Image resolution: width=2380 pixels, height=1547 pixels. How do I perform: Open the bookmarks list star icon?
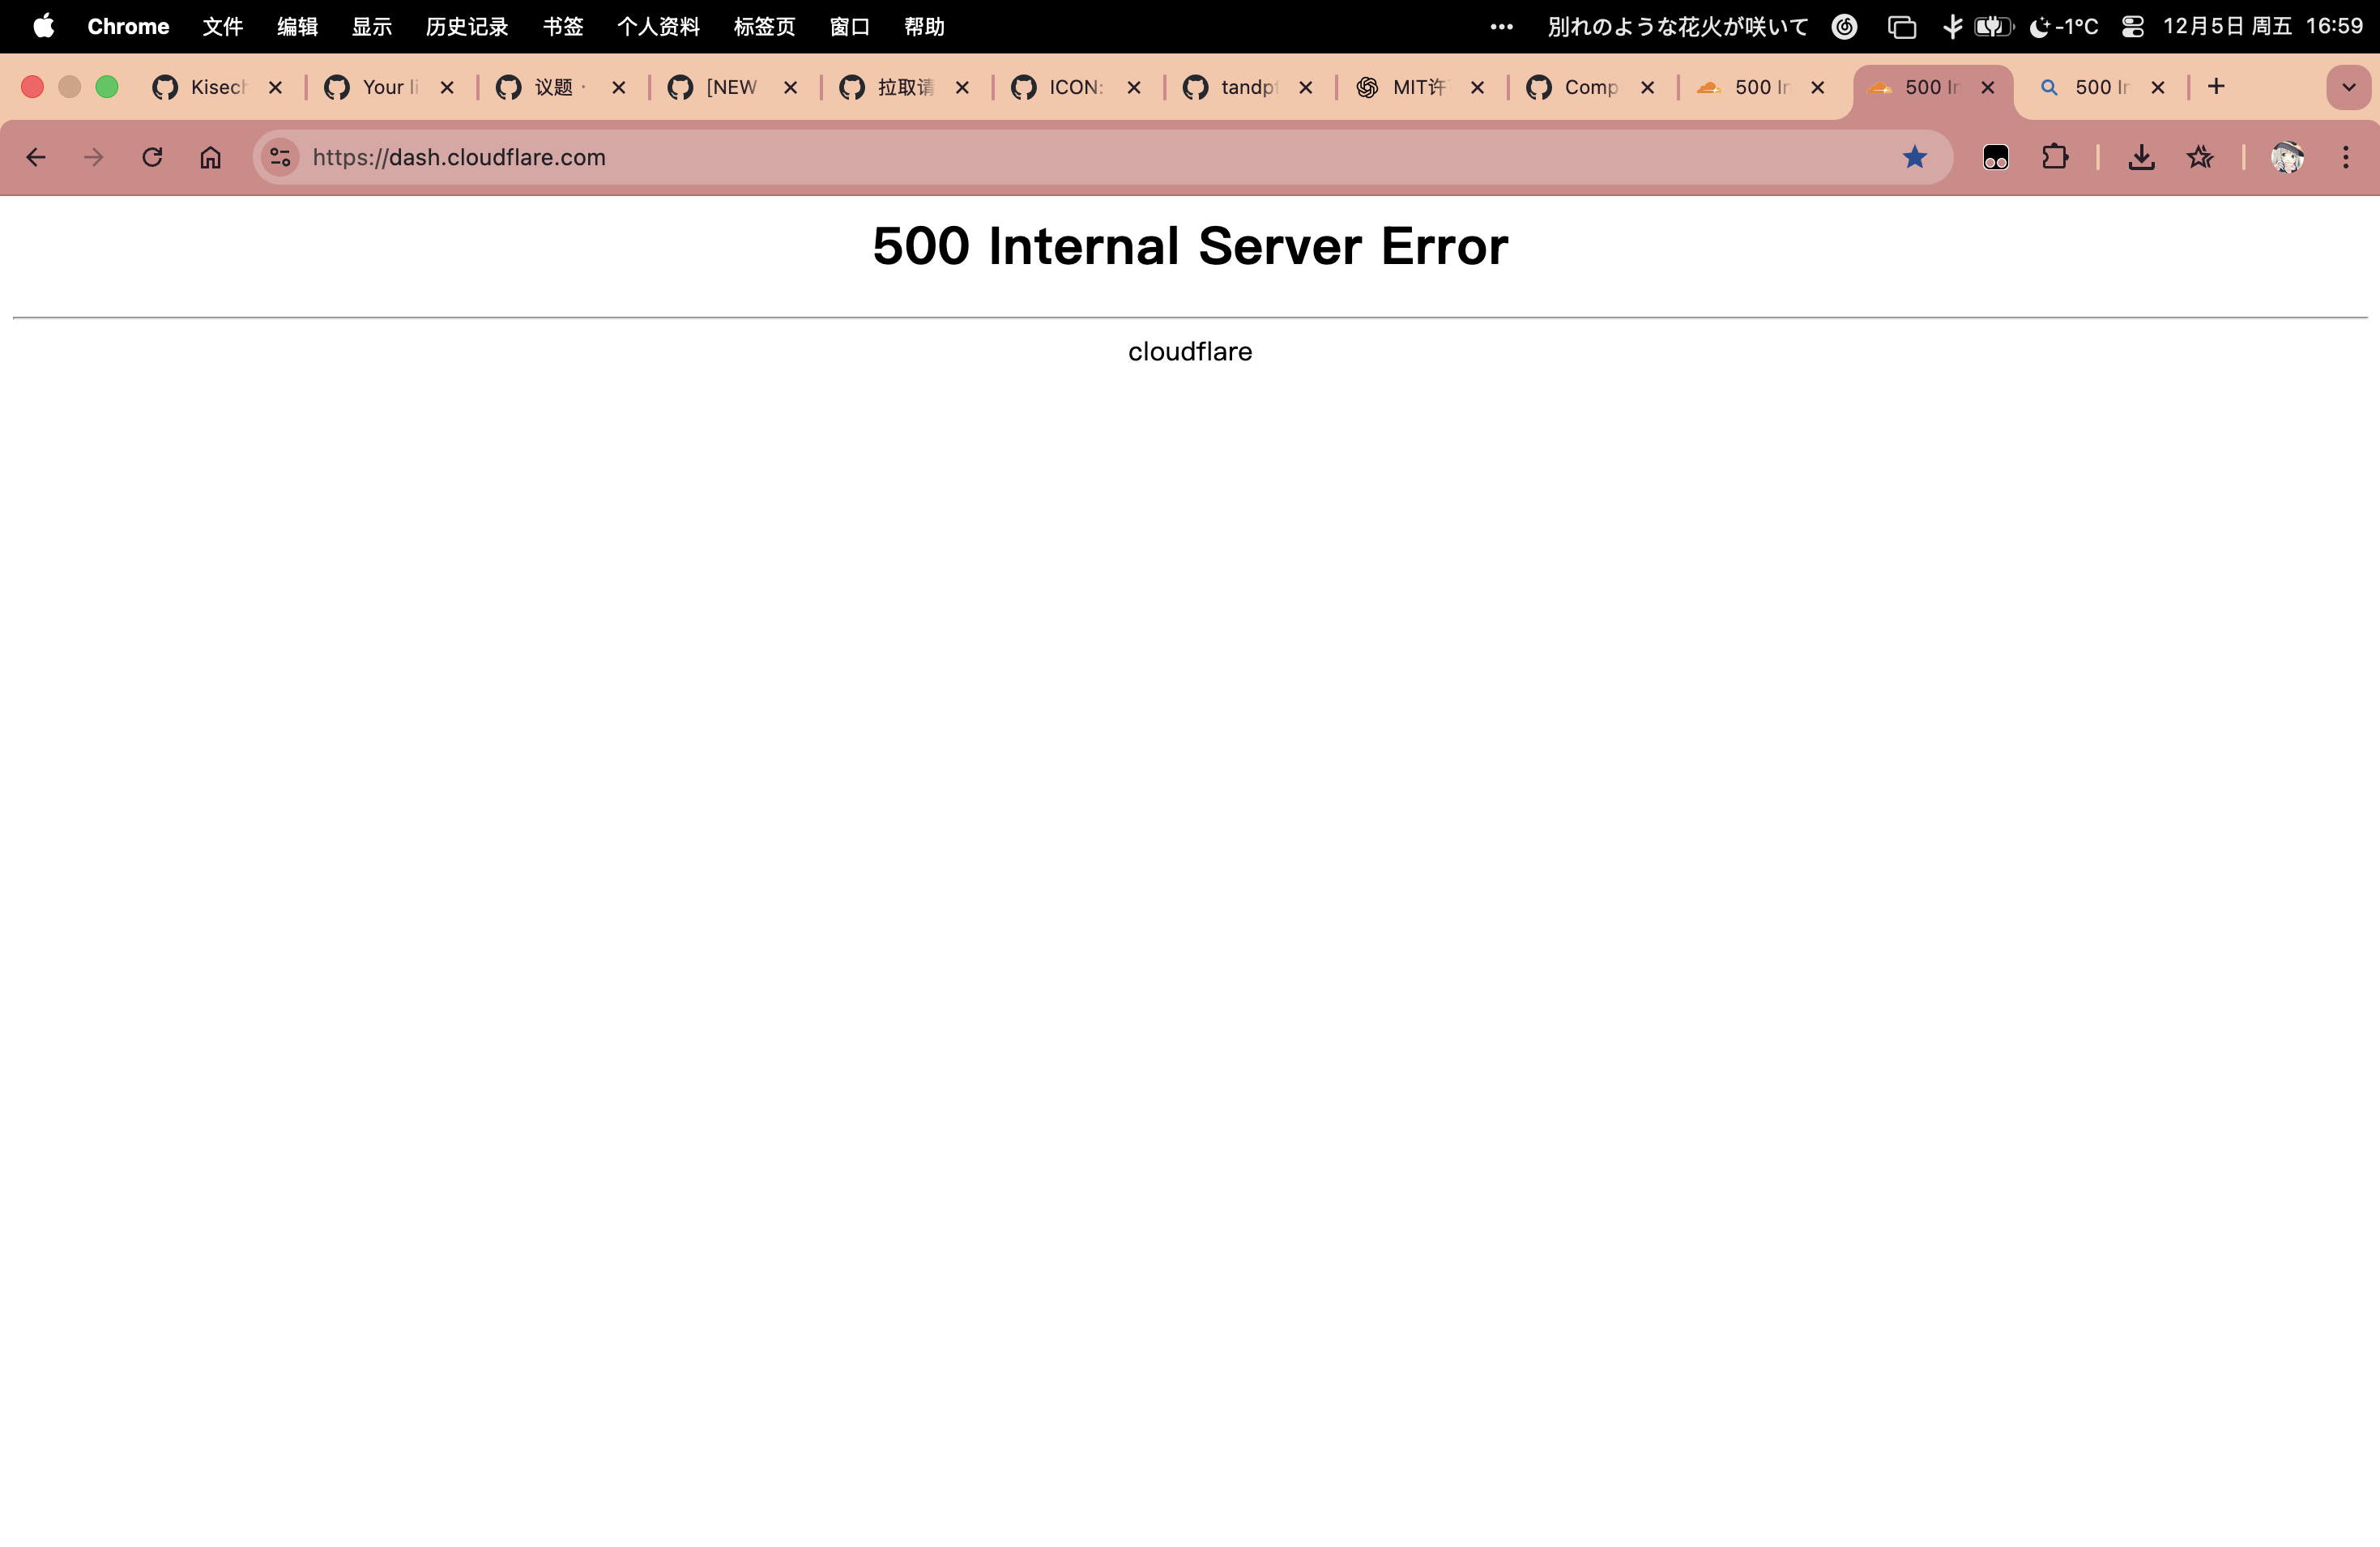2199,157
